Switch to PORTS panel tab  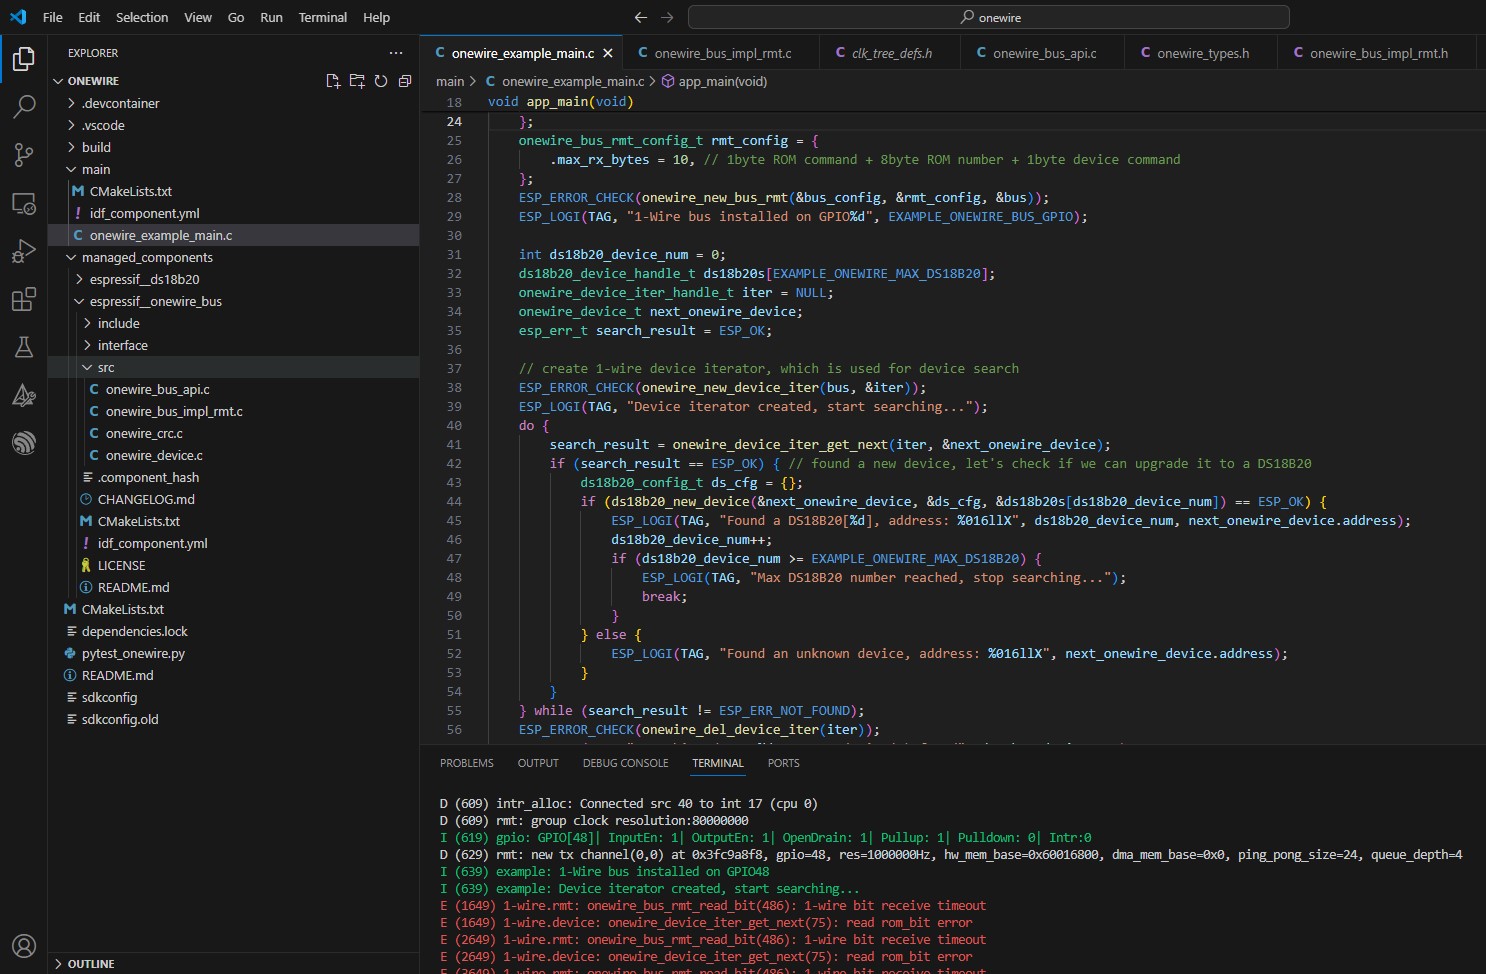tap(784, 763)
